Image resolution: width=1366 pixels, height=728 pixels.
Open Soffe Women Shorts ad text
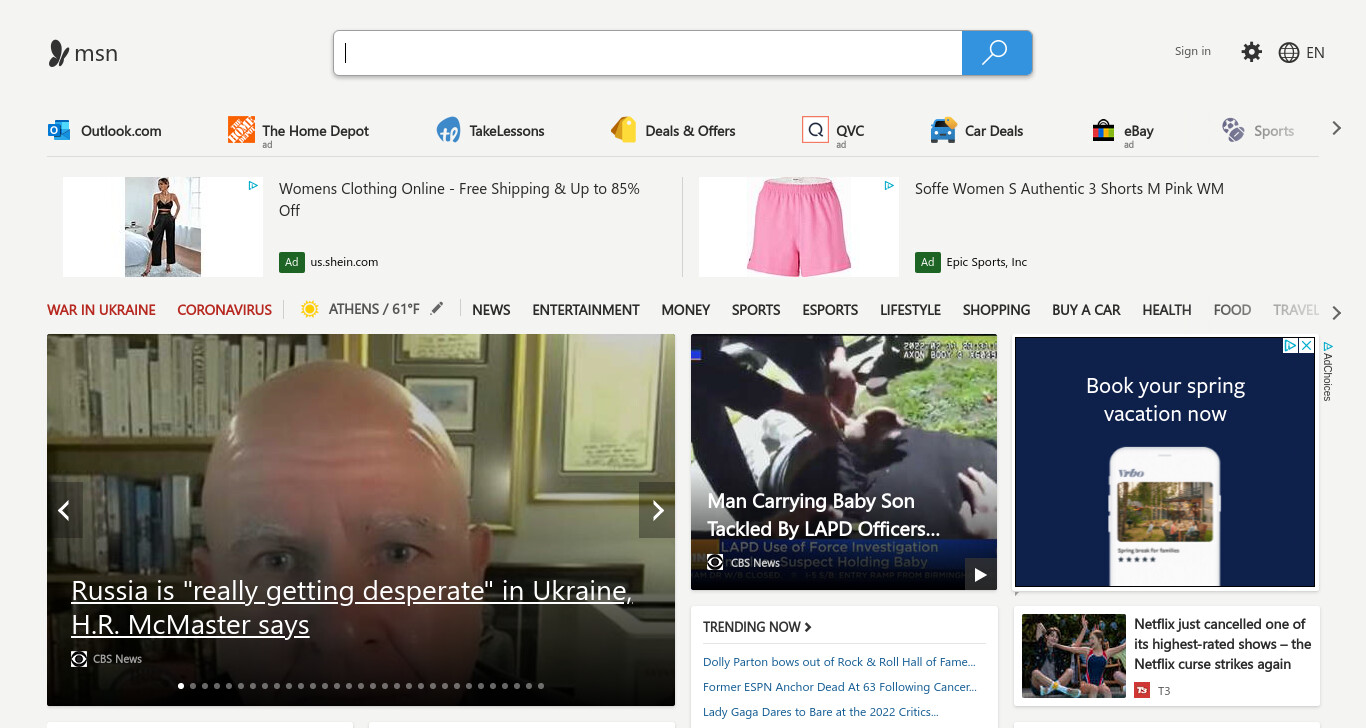click(1069, 188)
